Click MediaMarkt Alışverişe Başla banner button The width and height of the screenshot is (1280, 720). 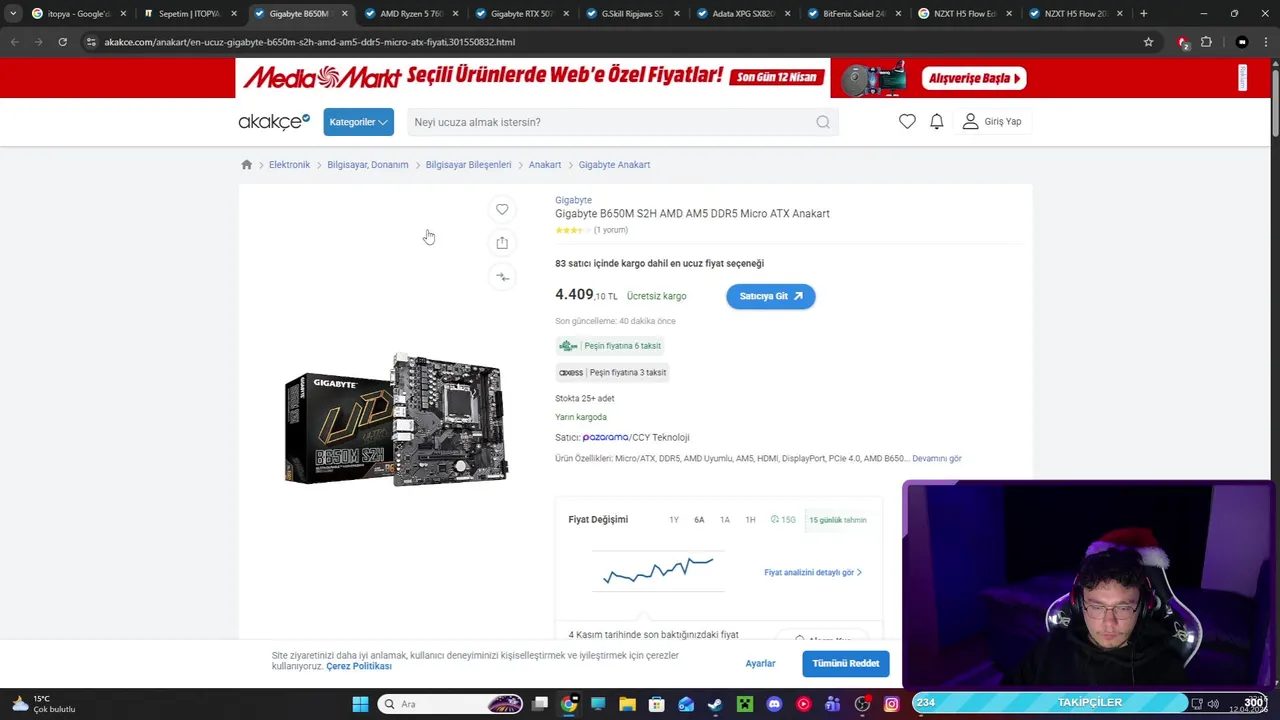974,78
